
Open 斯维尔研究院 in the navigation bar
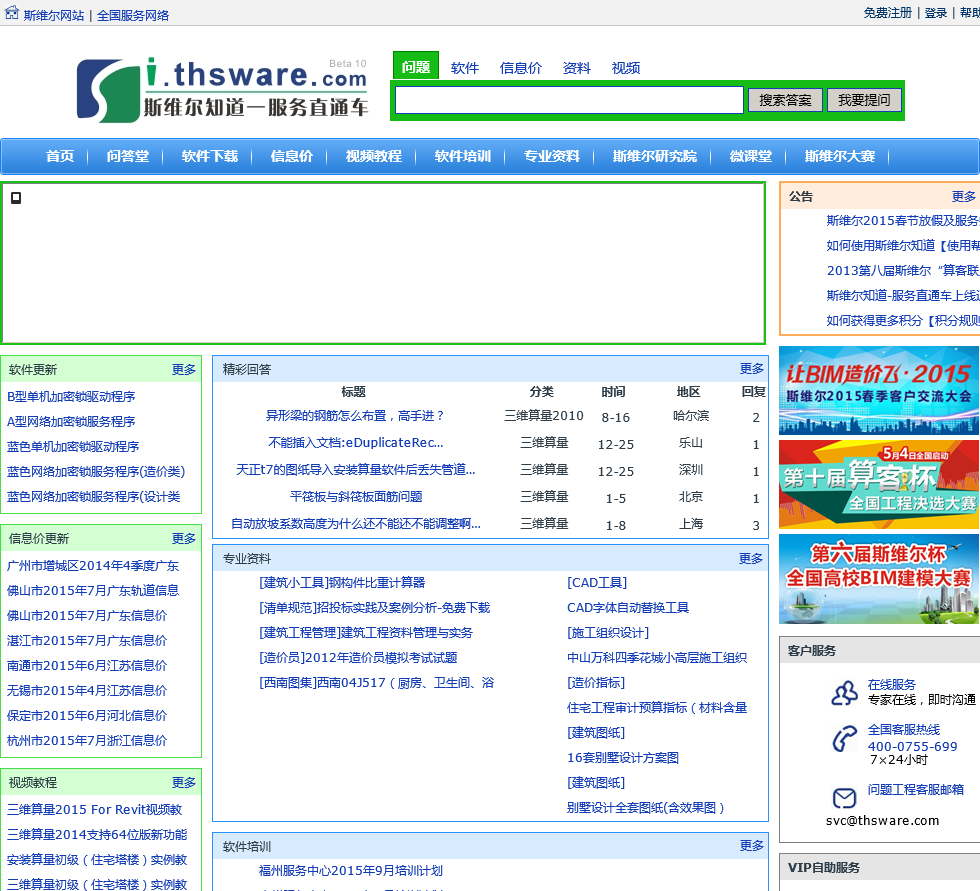[x=654, y=156]
